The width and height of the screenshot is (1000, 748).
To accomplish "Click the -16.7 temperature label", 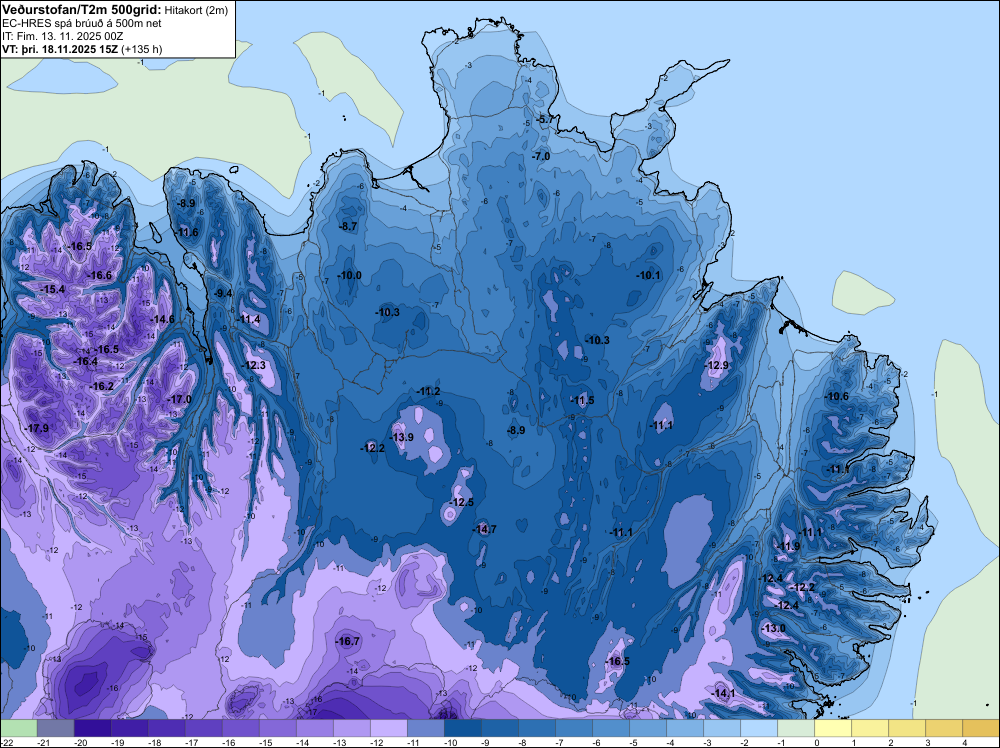I will (x=348, y=641).
